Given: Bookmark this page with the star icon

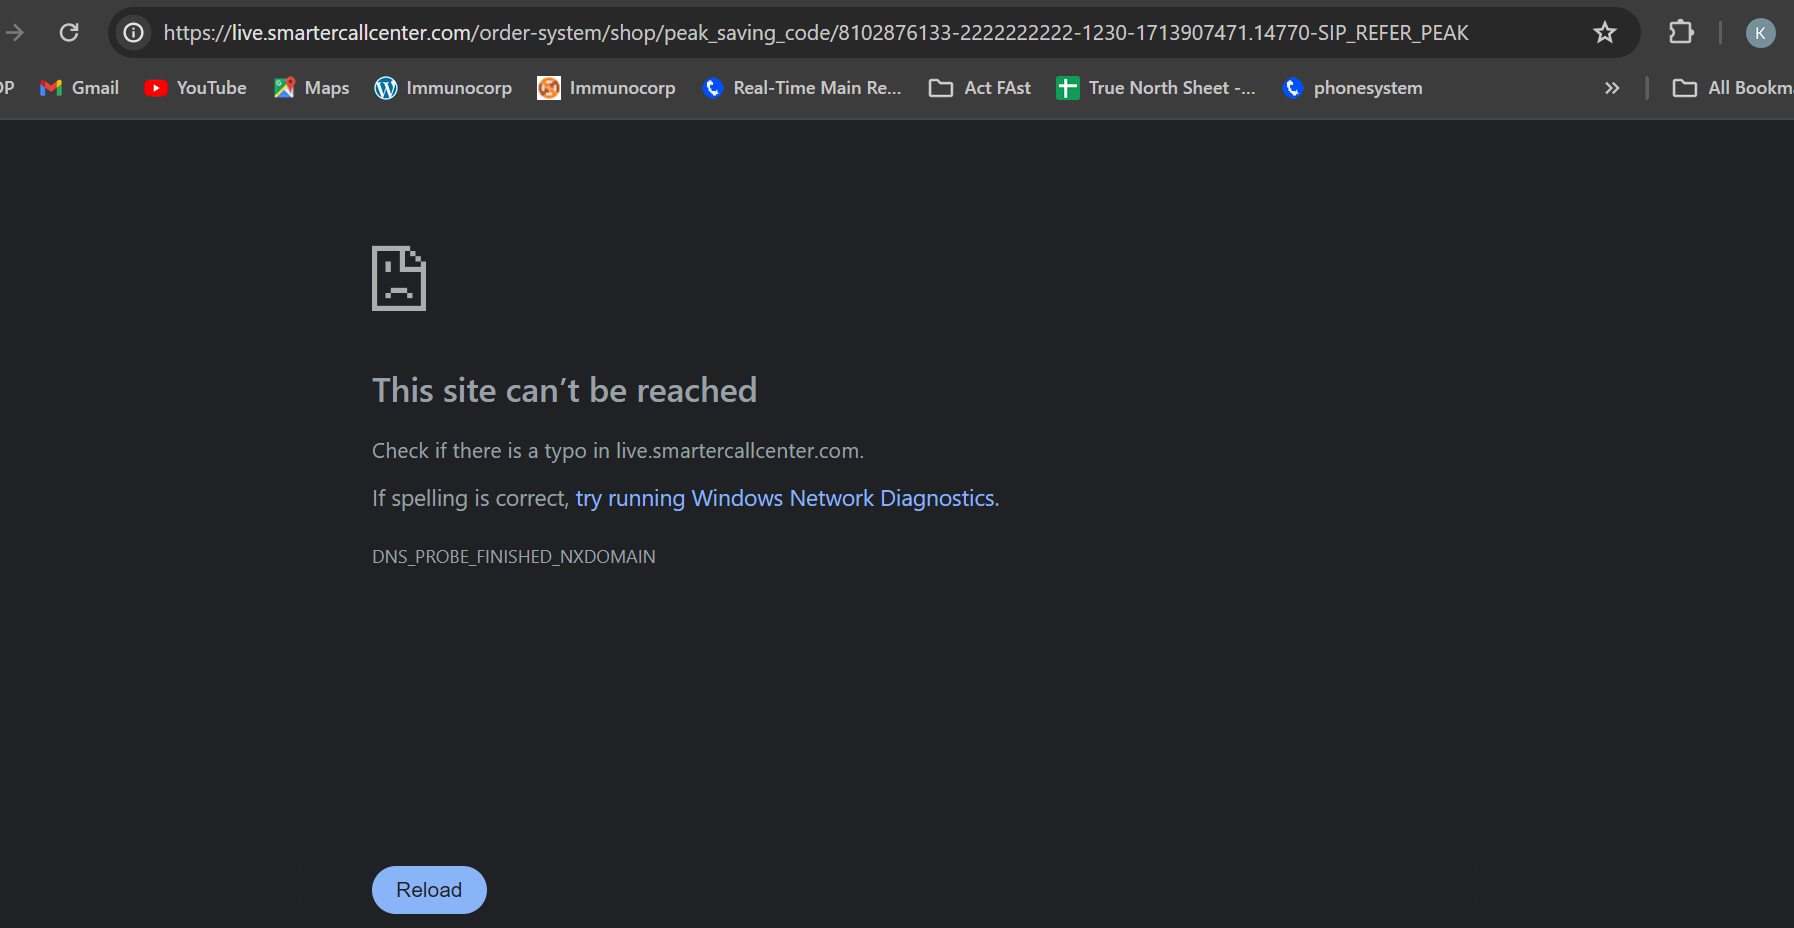Looking at the screenshot, I should click(x=1604, y=33).
